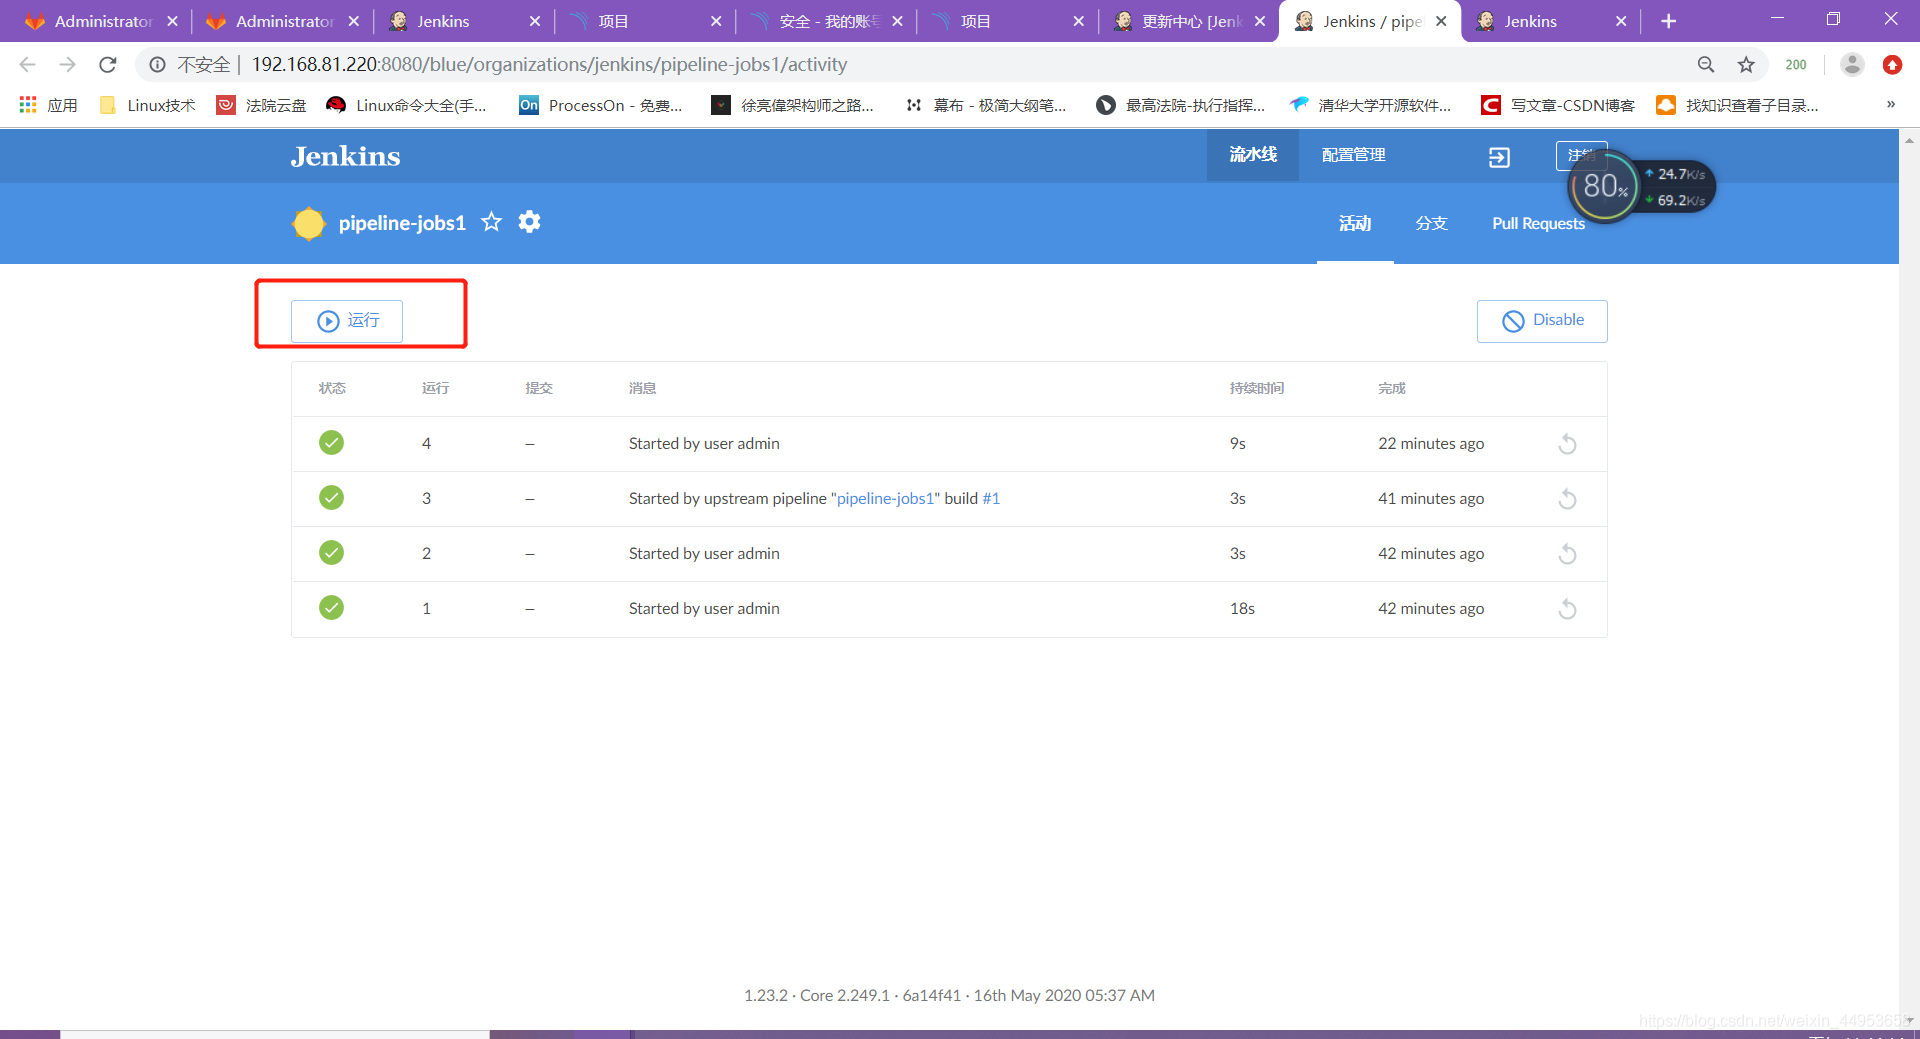Open the upstream build #1 link
Screen dimensions: 1920x1039
(x=991, y=498)
